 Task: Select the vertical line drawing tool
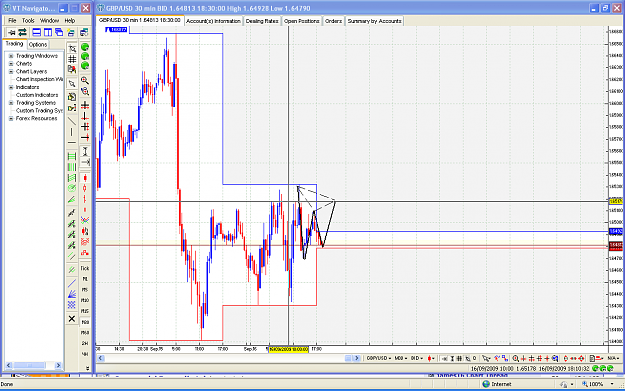coord(72,132)
